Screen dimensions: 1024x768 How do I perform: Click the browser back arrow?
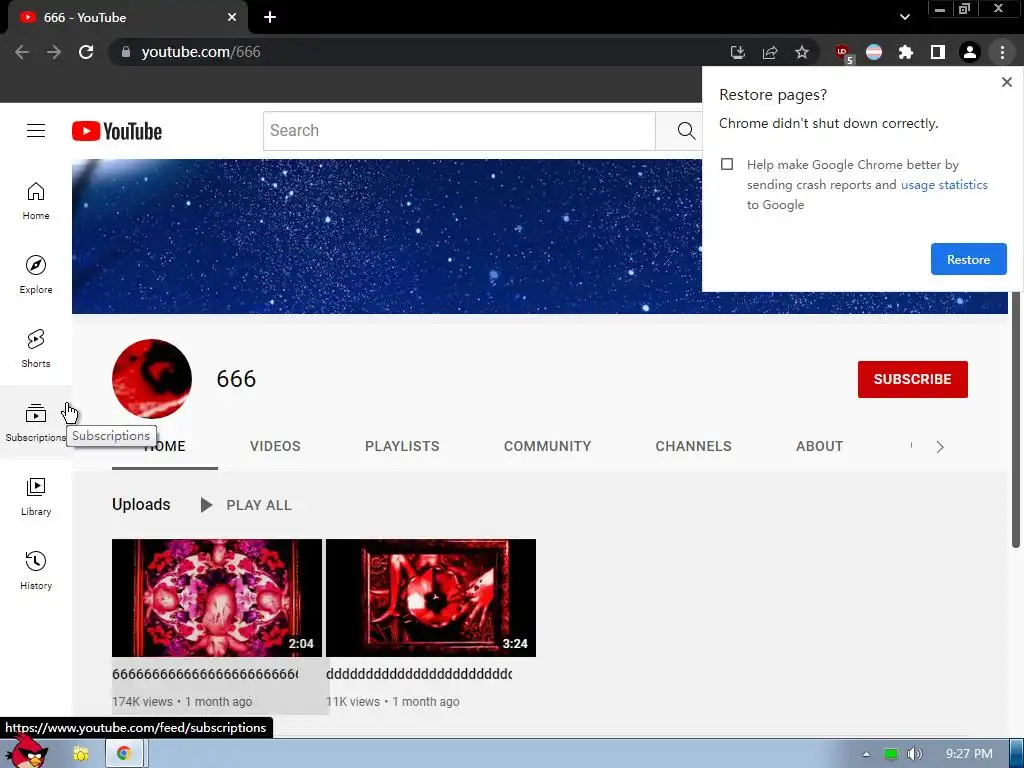tap(22, 52)
